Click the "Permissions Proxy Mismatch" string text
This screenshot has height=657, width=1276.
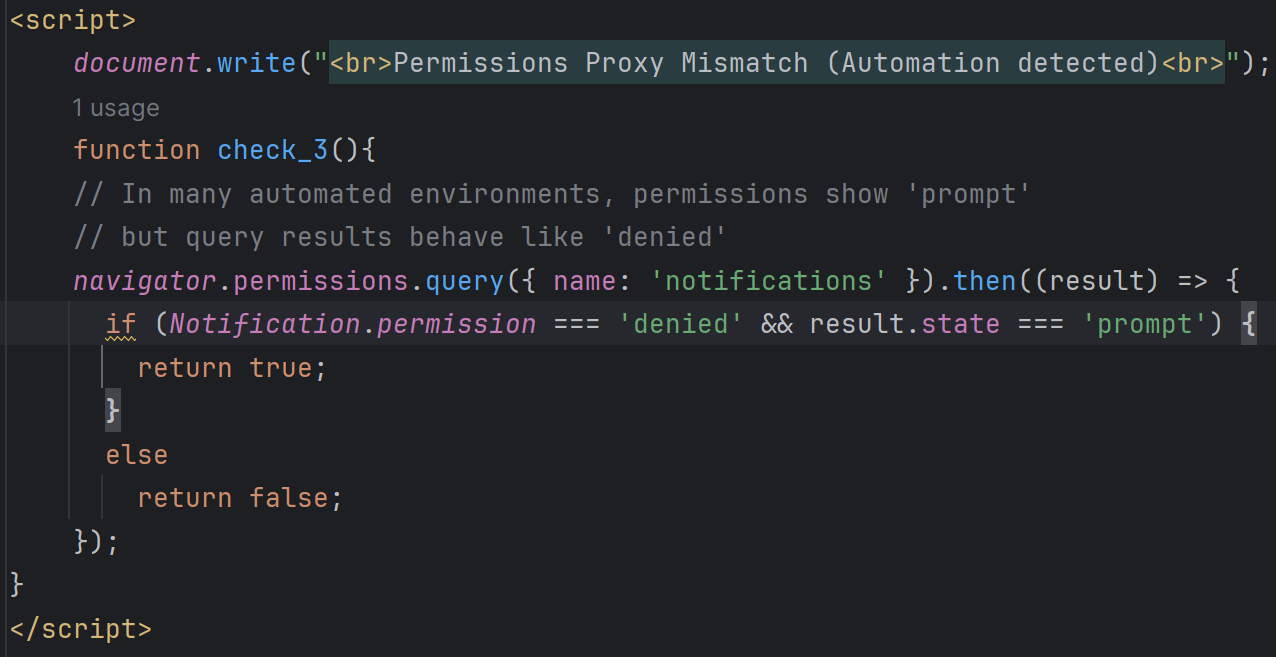[x=600, y=64]
